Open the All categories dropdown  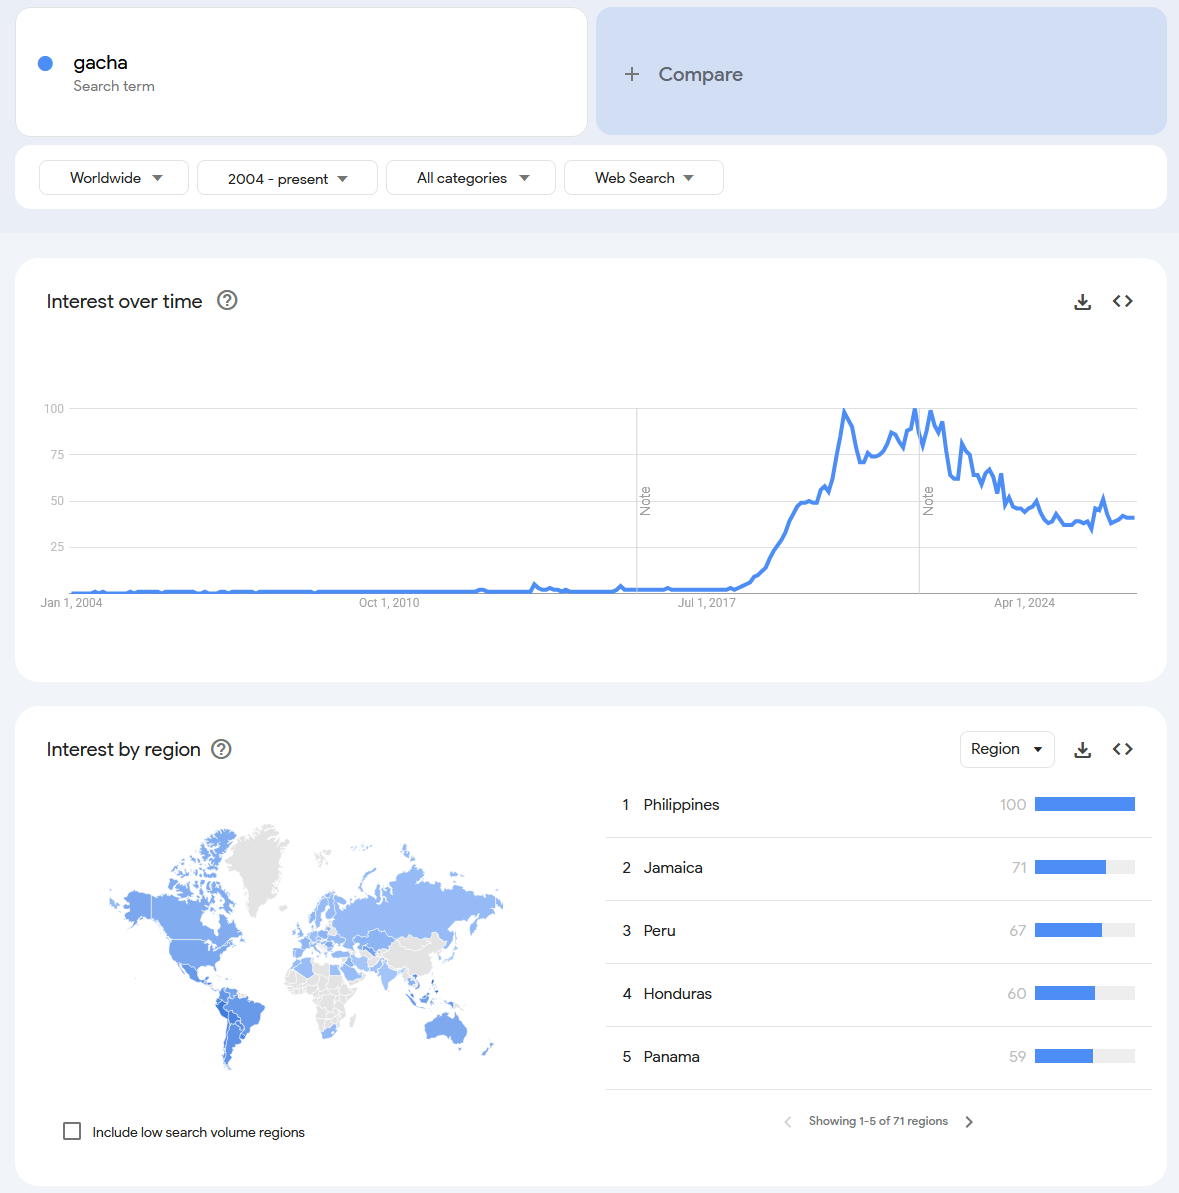471,177
